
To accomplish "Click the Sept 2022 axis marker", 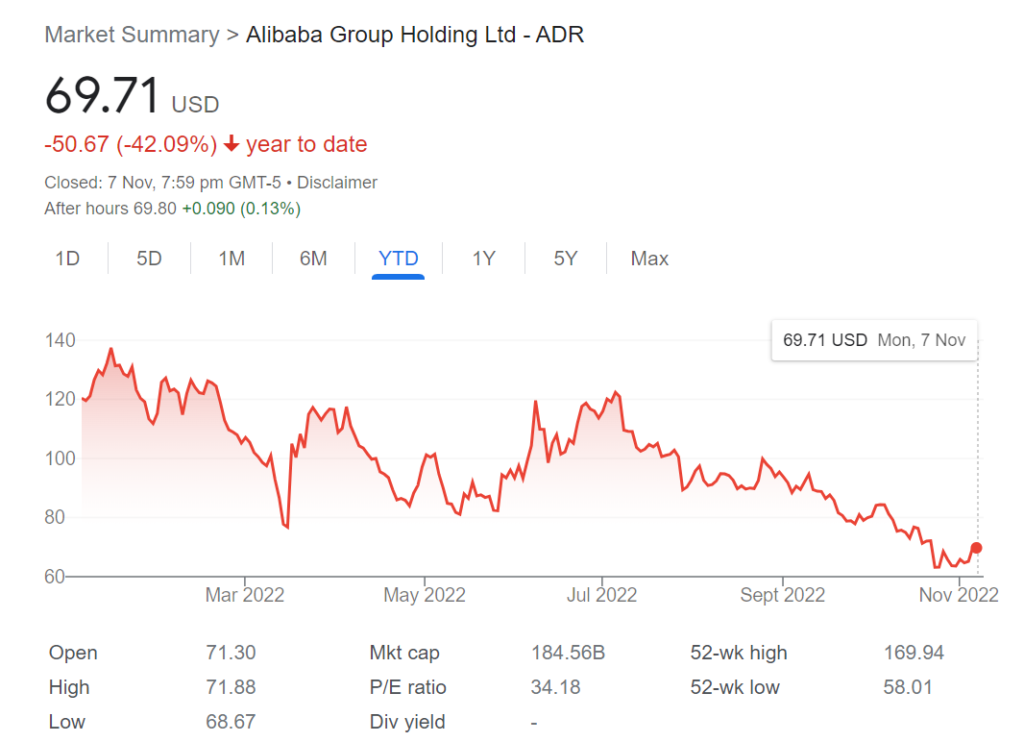I will [x=782, y=594].
